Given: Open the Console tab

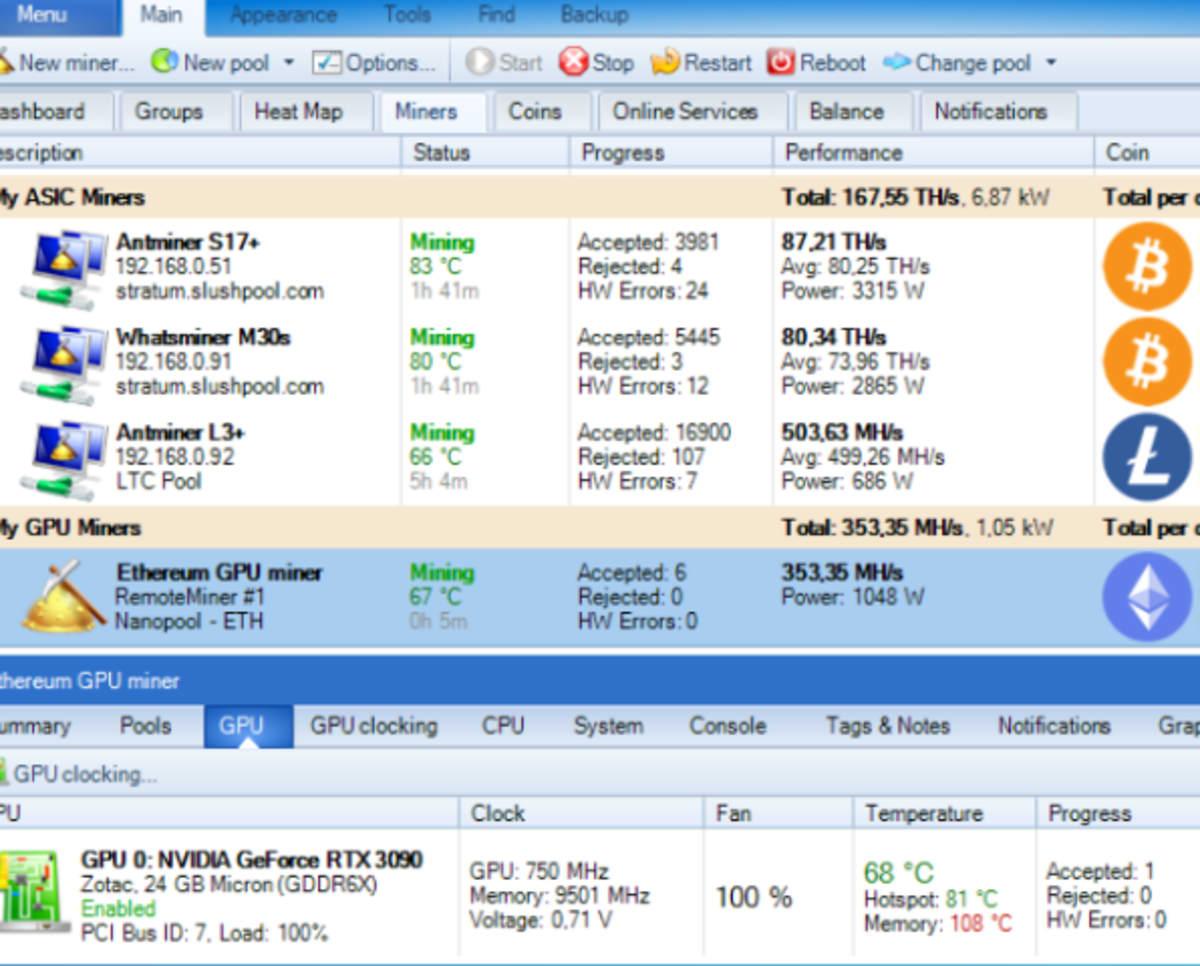Looking at the screenshot, I should pos(727,726).
